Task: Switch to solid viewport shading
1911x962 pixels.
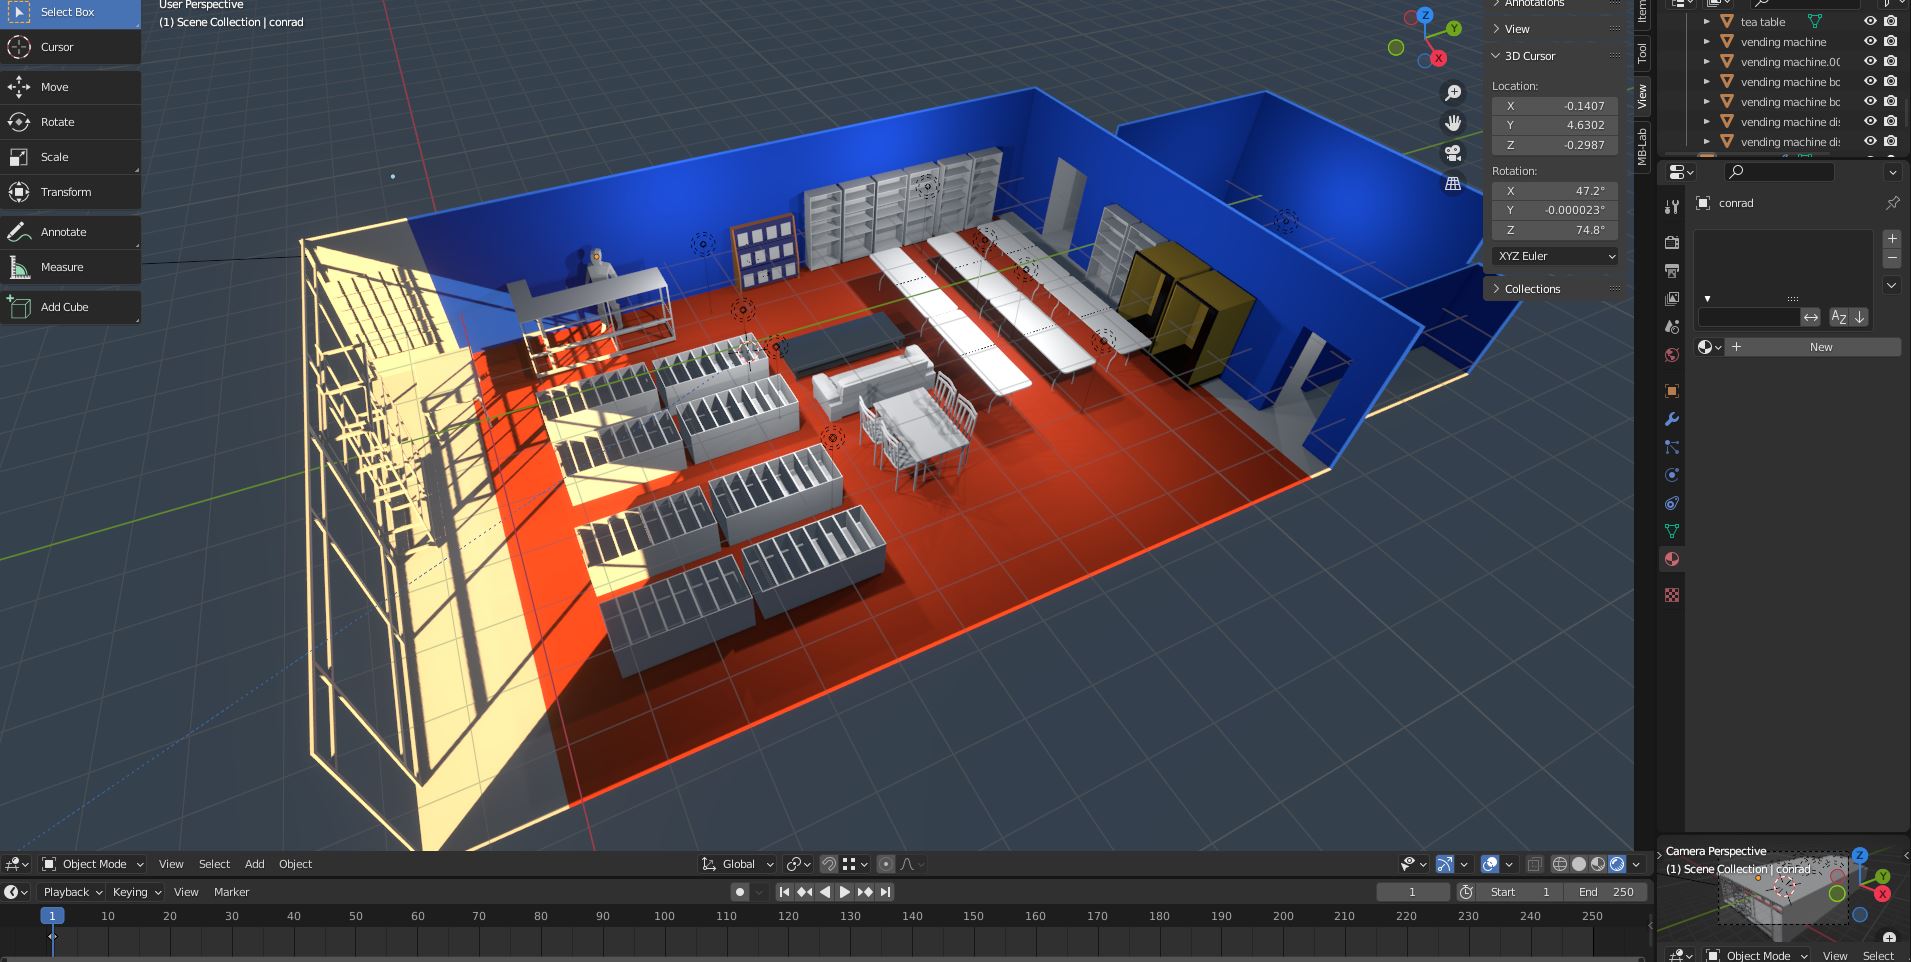Action: coord(1579,864)
